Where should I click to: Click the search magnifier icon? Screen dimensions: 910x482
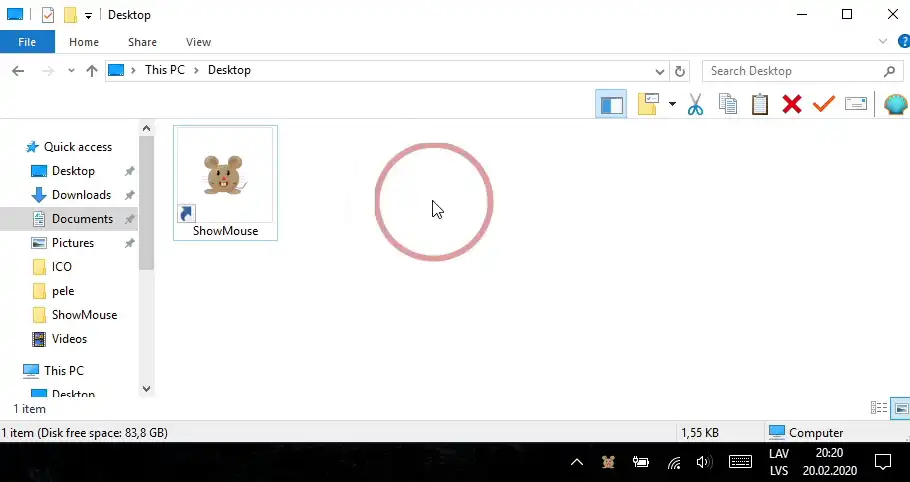coord(889,71)
